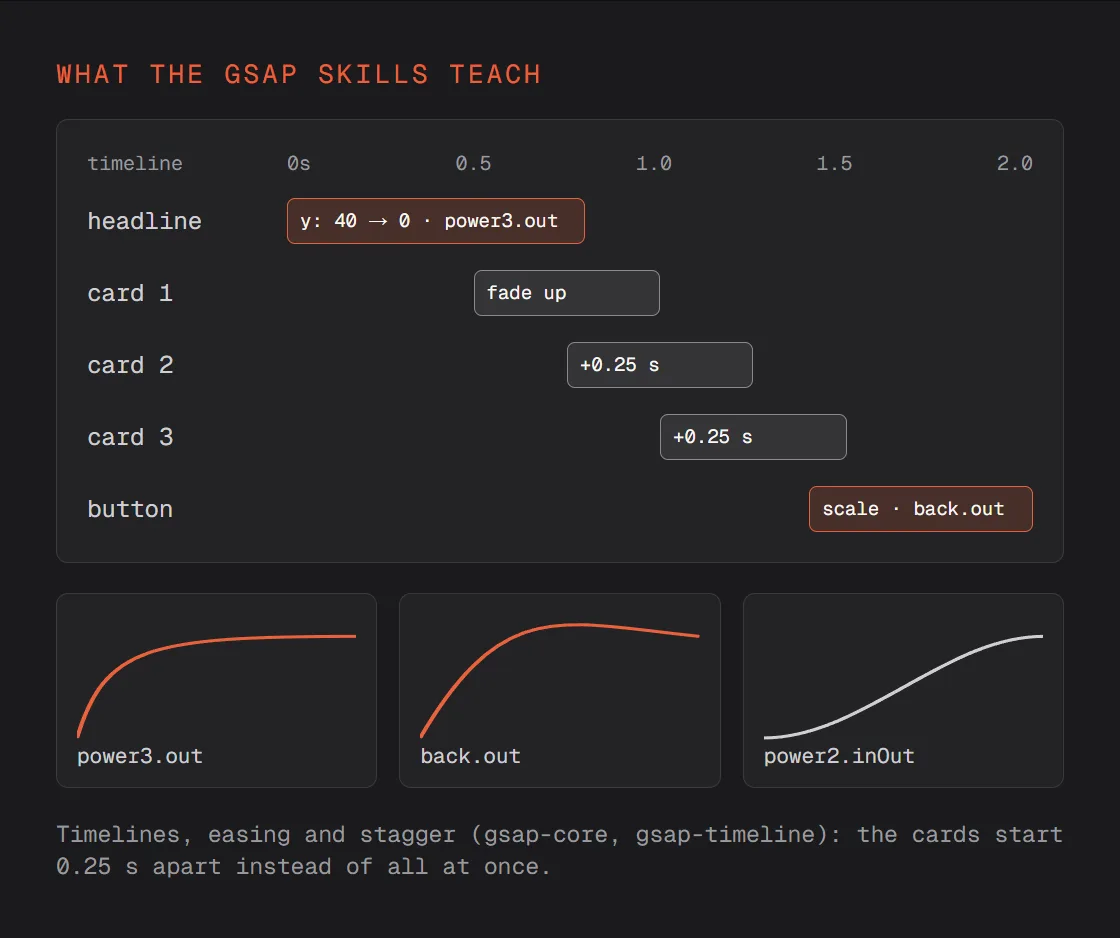Click the '0.5' time marker
The image size is (1120, 938).
tap(474, 164)
